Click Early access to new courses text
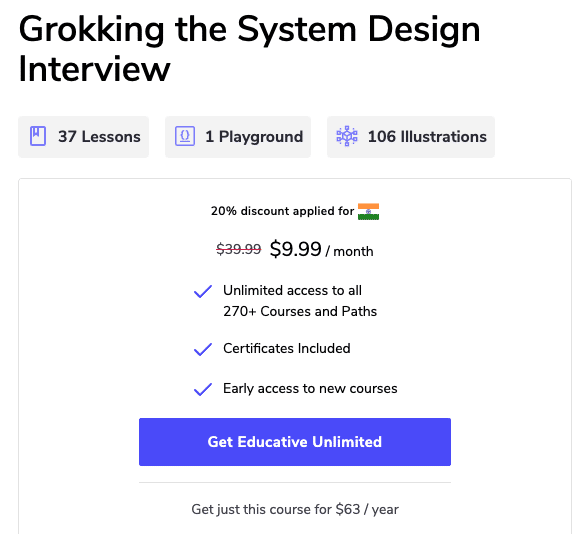The width and height of the screenshot is (574, 534). (x=310, y=388)
